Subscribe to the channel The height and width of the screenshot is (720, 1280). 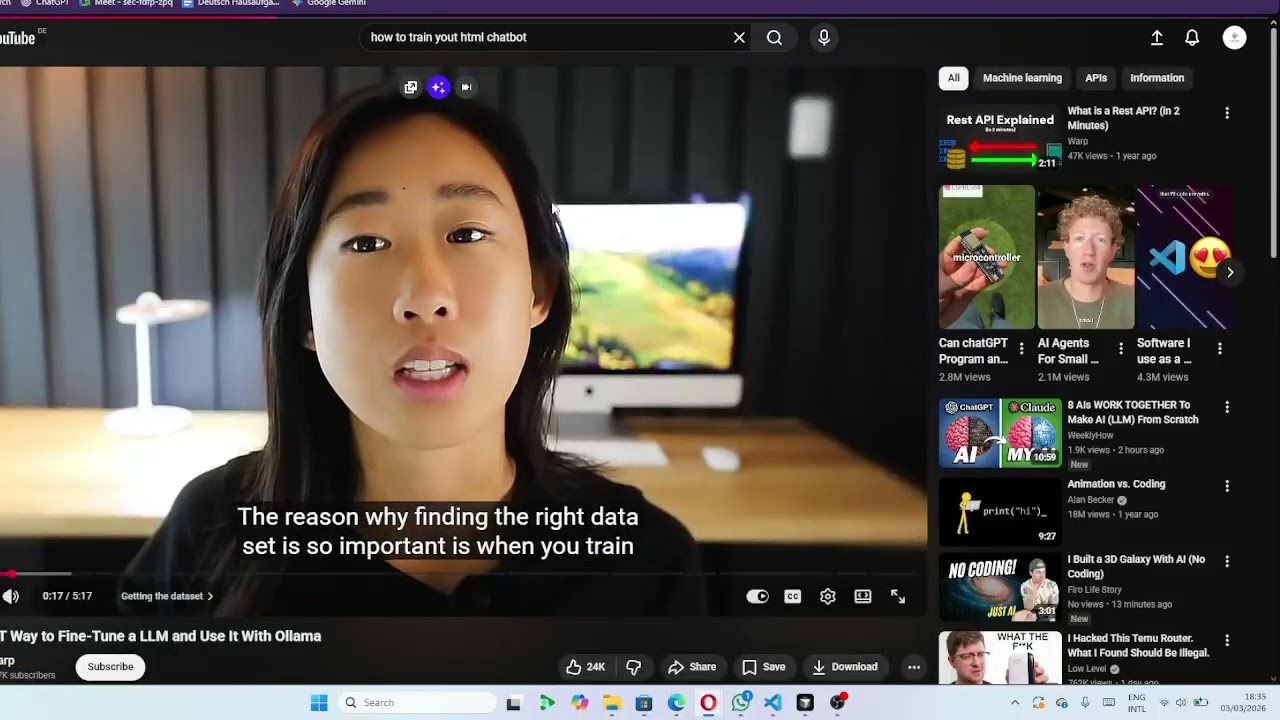[110, 667]
